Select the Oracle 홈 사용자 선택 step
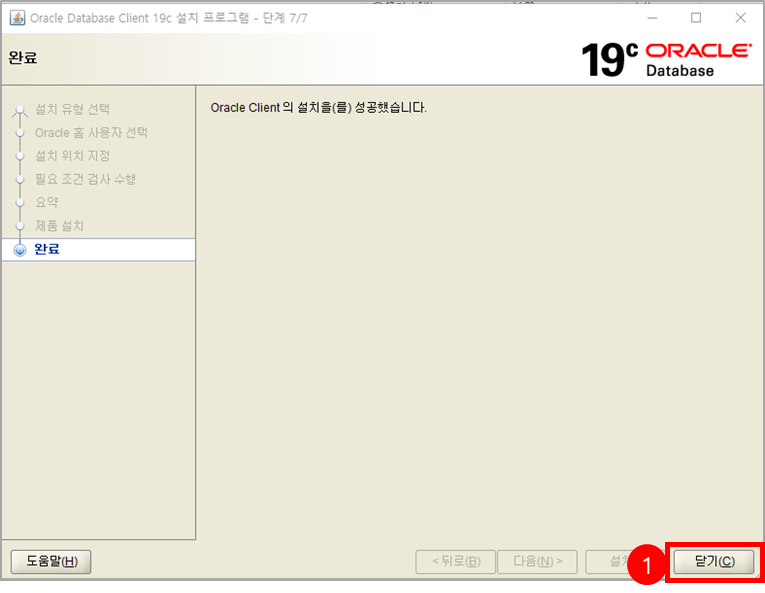Screen dimensions: 765x593 (91, 132)
